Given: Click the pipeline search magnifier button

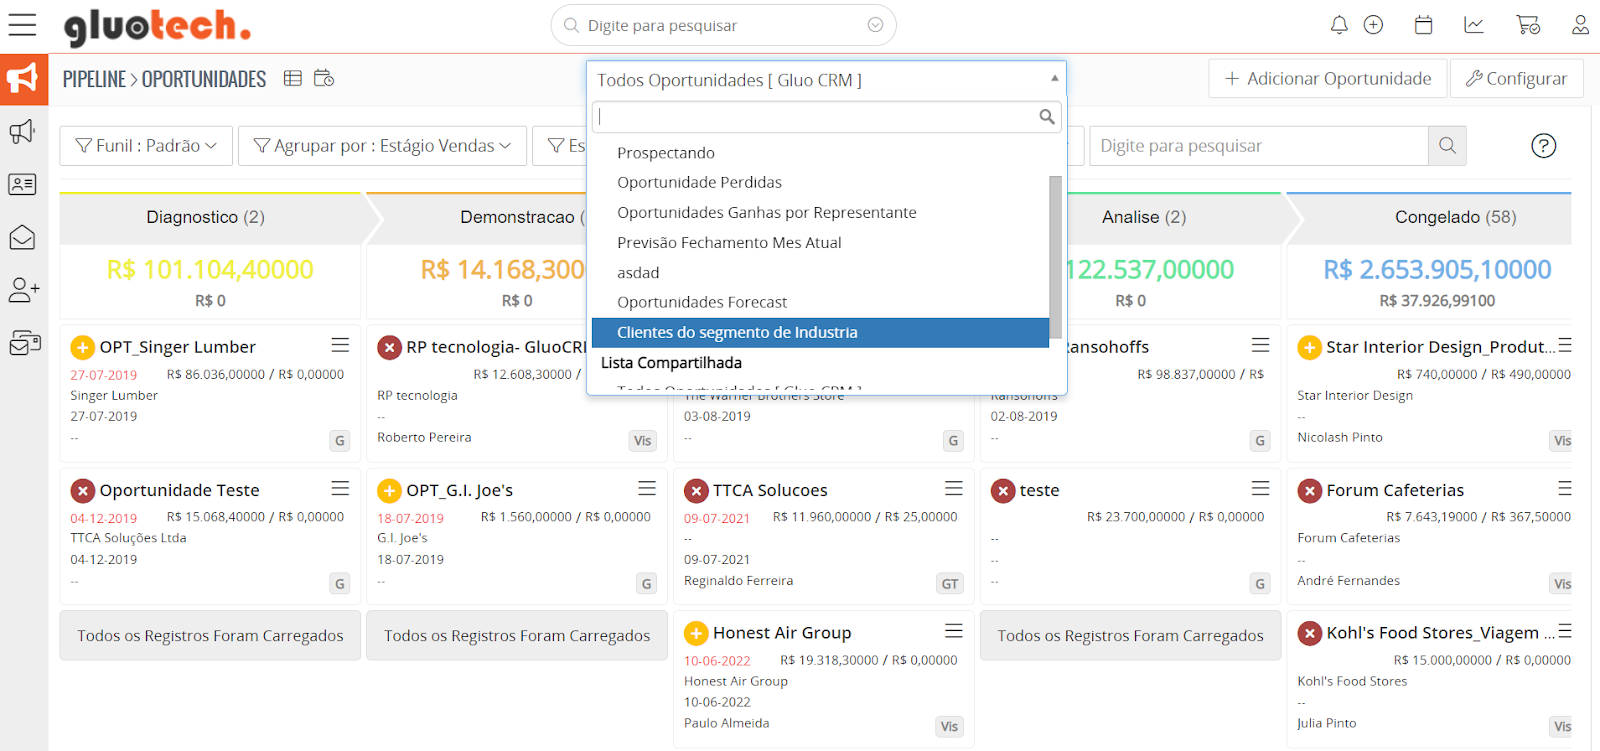Looking at the screenshot, I should [x=1447, y=146].
